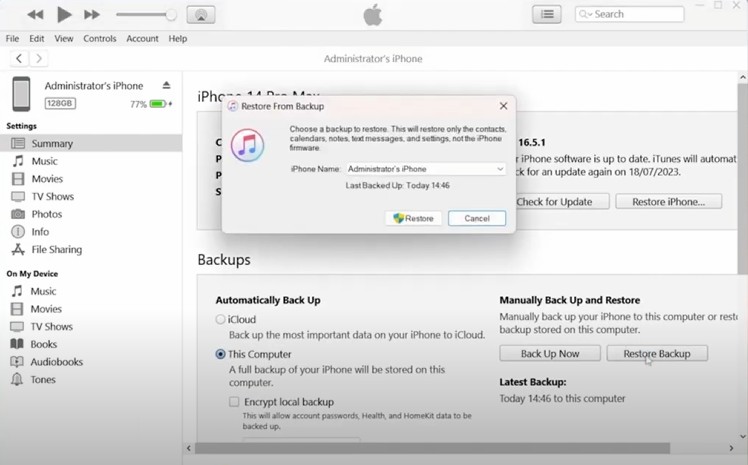Select Movies under Settings

(91, 179)
